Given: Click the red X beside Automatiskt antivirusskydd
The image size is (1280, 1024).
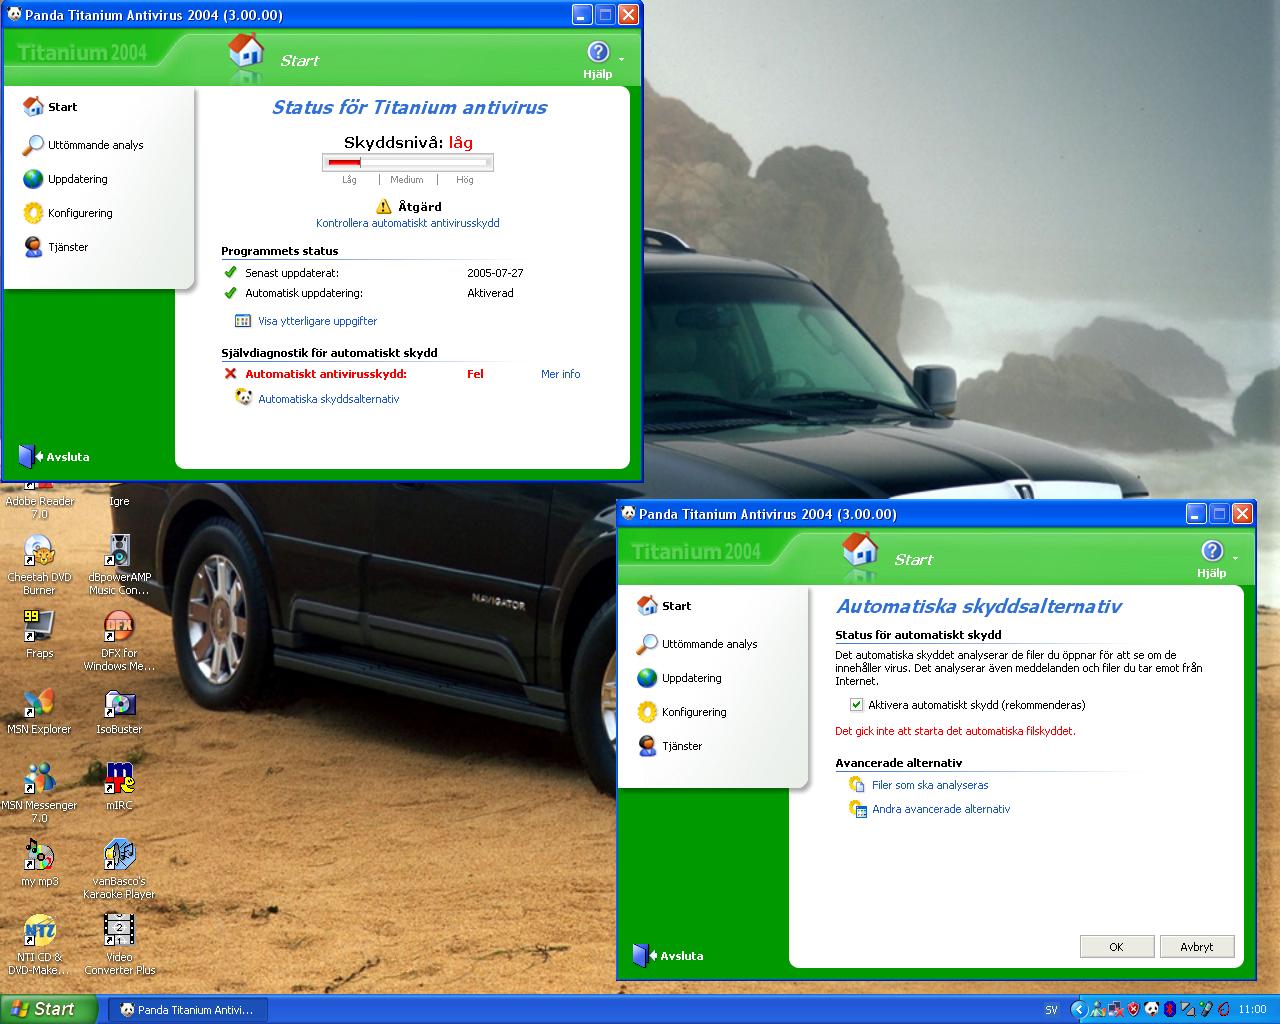Looking at the screenshot, I should point(230,374).
